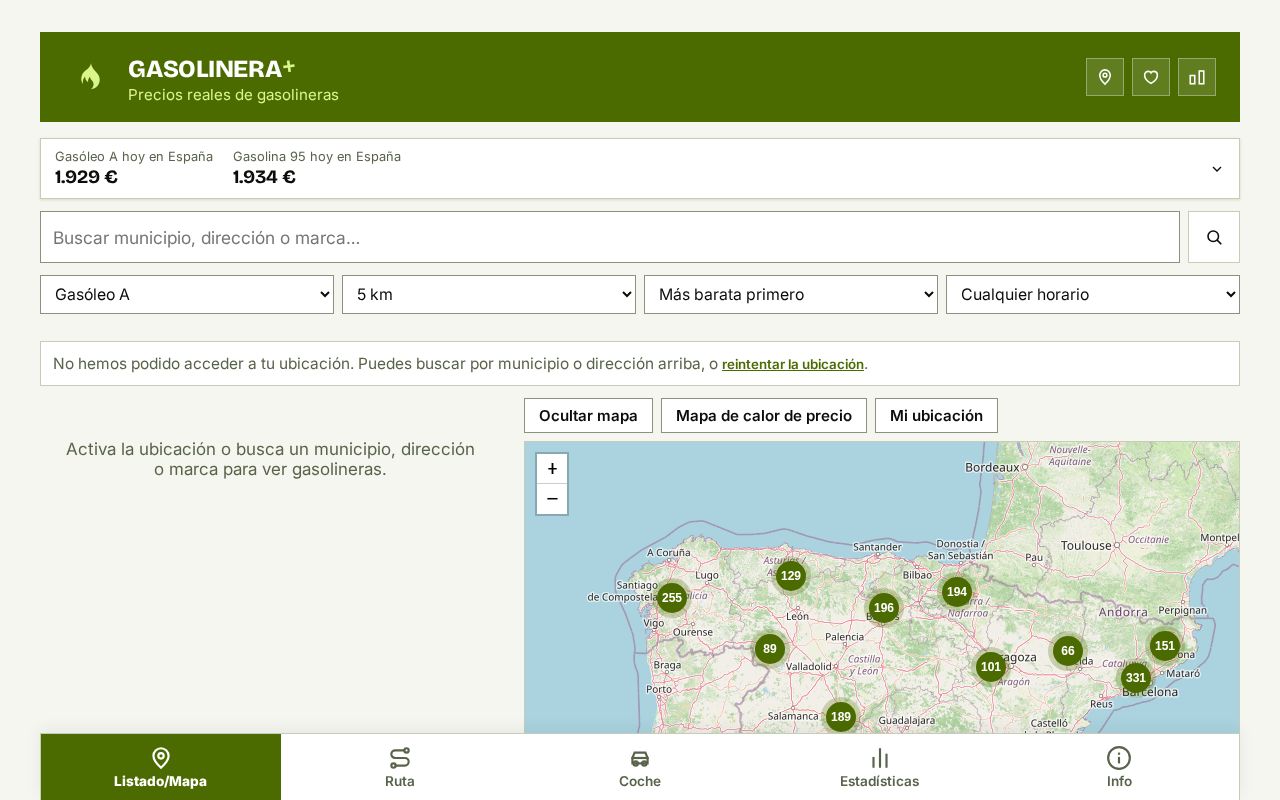Open the Cualquier horario schedule dropdown
The width and height of the screenshot is (1280, 800).
[1093, 295]
